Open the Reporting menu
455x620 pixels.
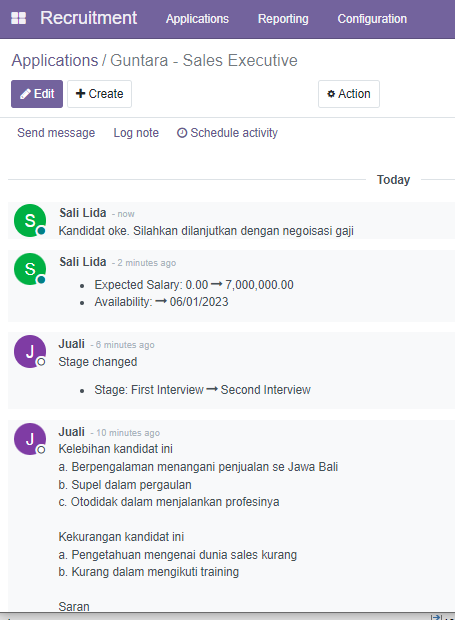283,19
